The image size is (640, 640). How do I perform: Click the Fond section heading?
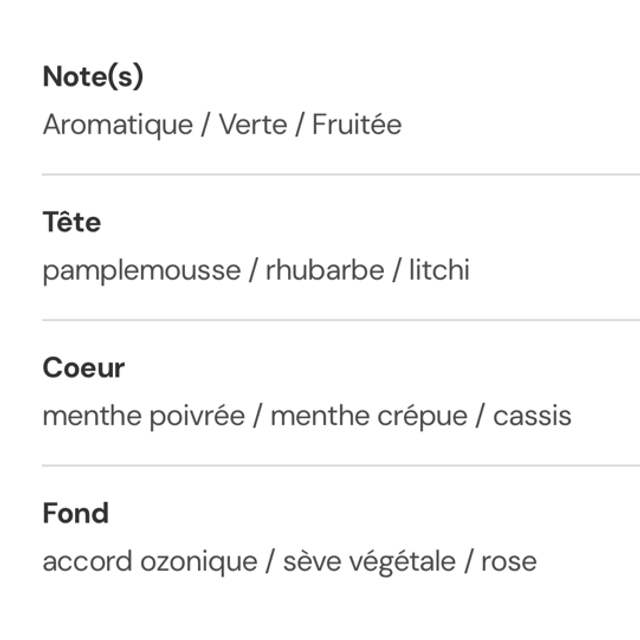[75, 514]
